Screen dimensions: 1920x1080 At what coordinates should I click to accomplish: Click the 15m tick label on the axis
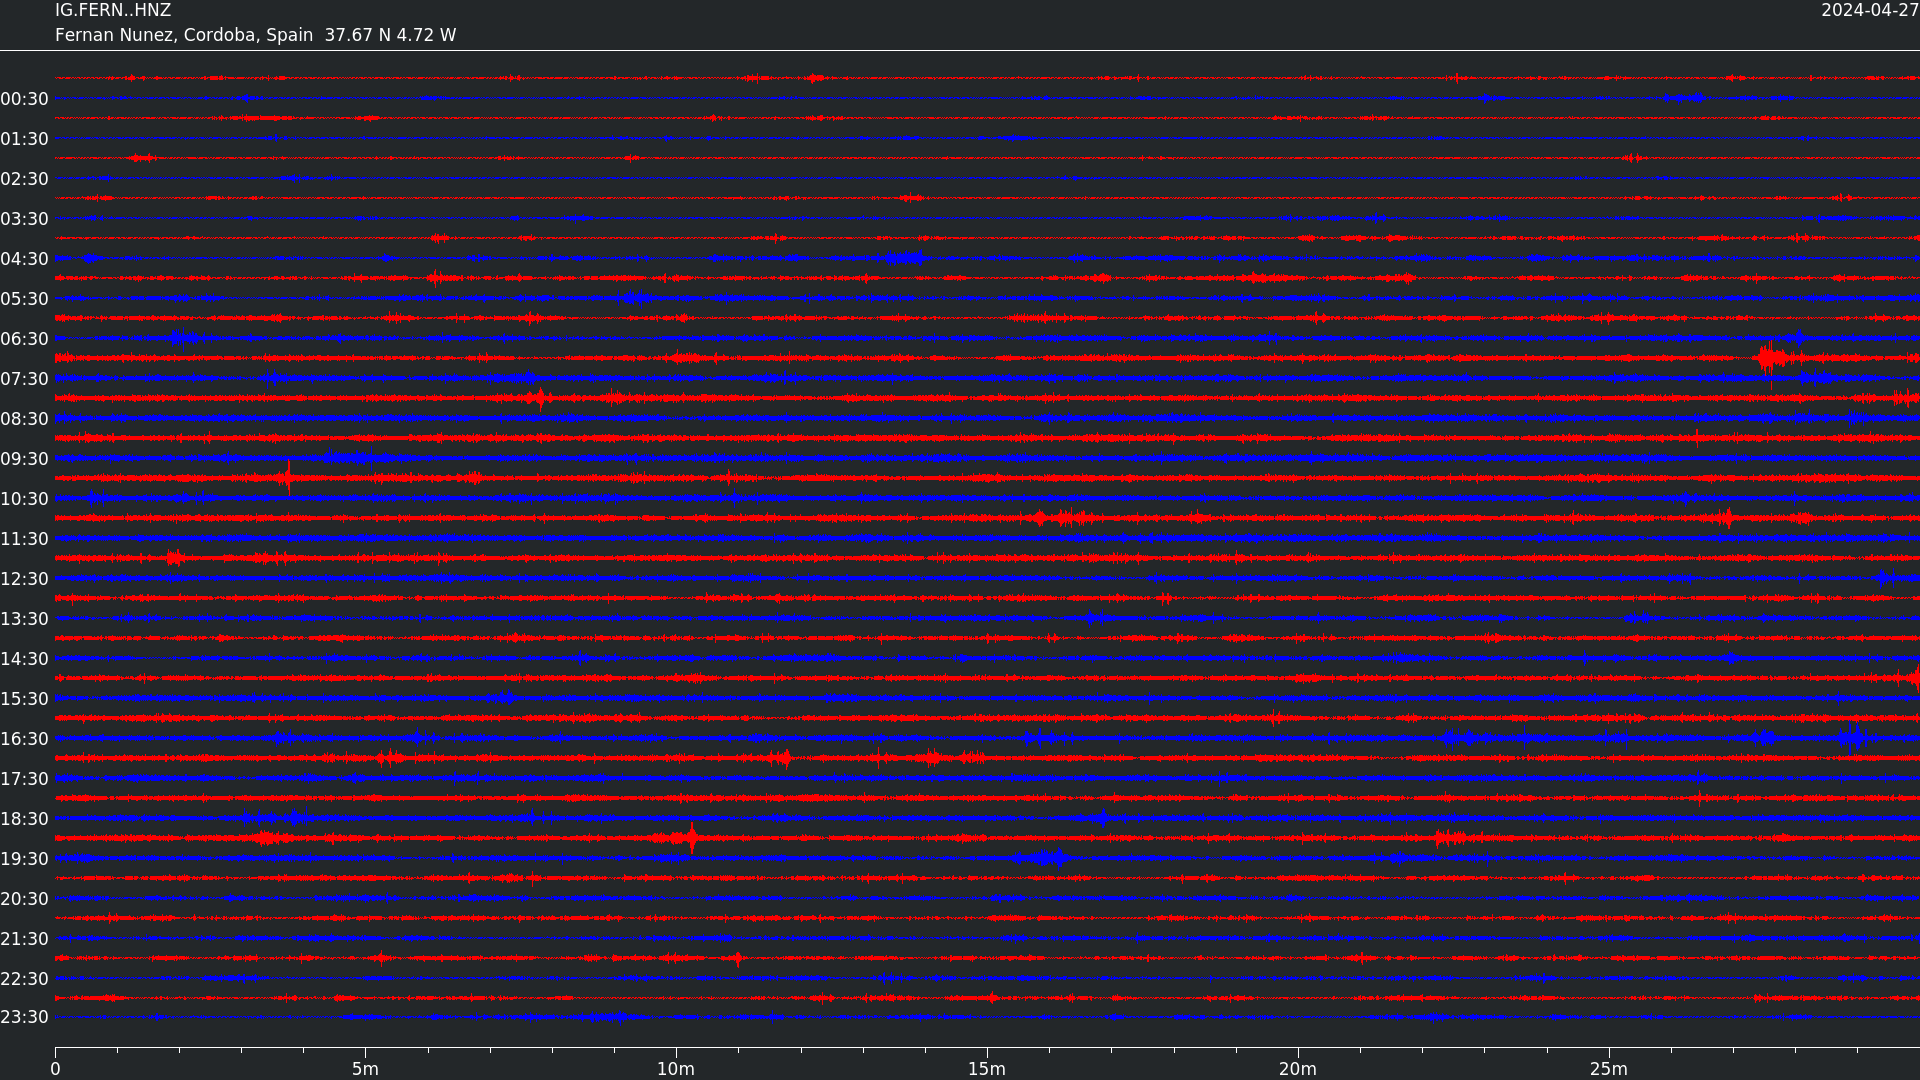pyautogui.click(x=987, y=1069)
